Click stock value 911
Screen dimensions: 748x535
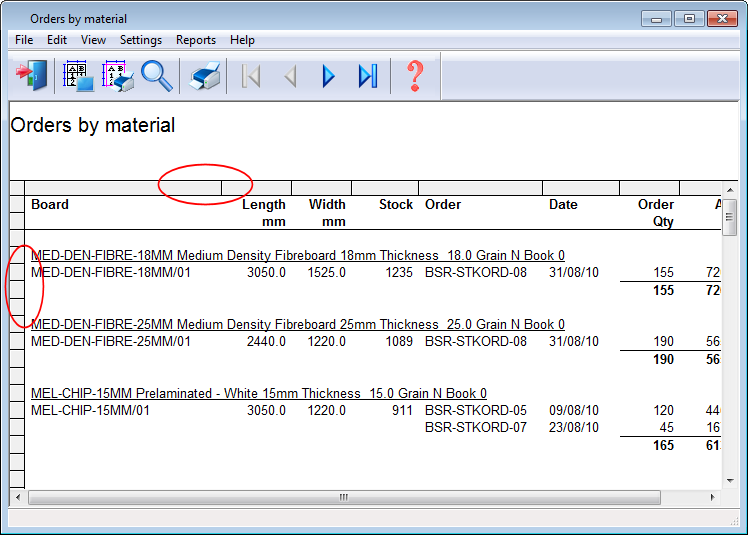tap(402, 410)
